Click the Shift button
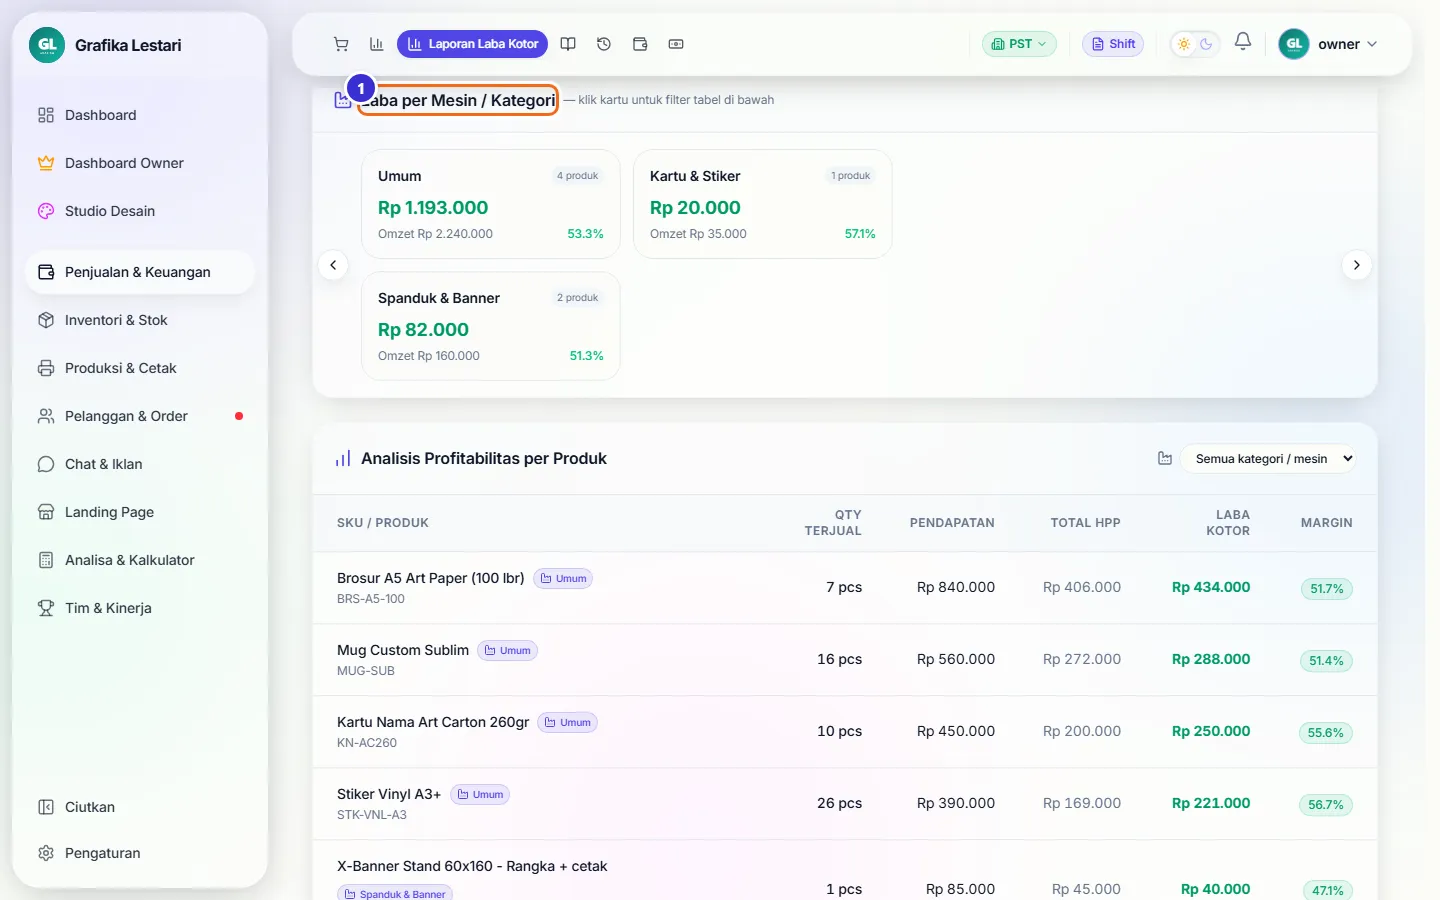The height and width of the screenshot is (900, 1440). click(1113, 44)
